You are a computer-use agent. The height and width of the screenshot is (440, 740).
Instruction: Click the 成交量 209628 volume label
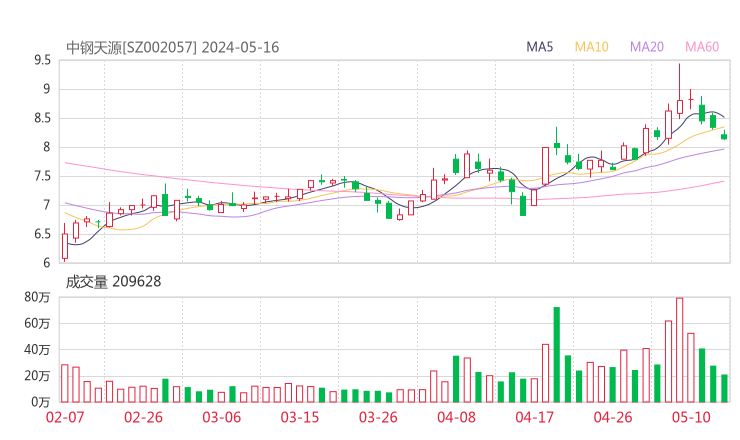click(113, 282)
